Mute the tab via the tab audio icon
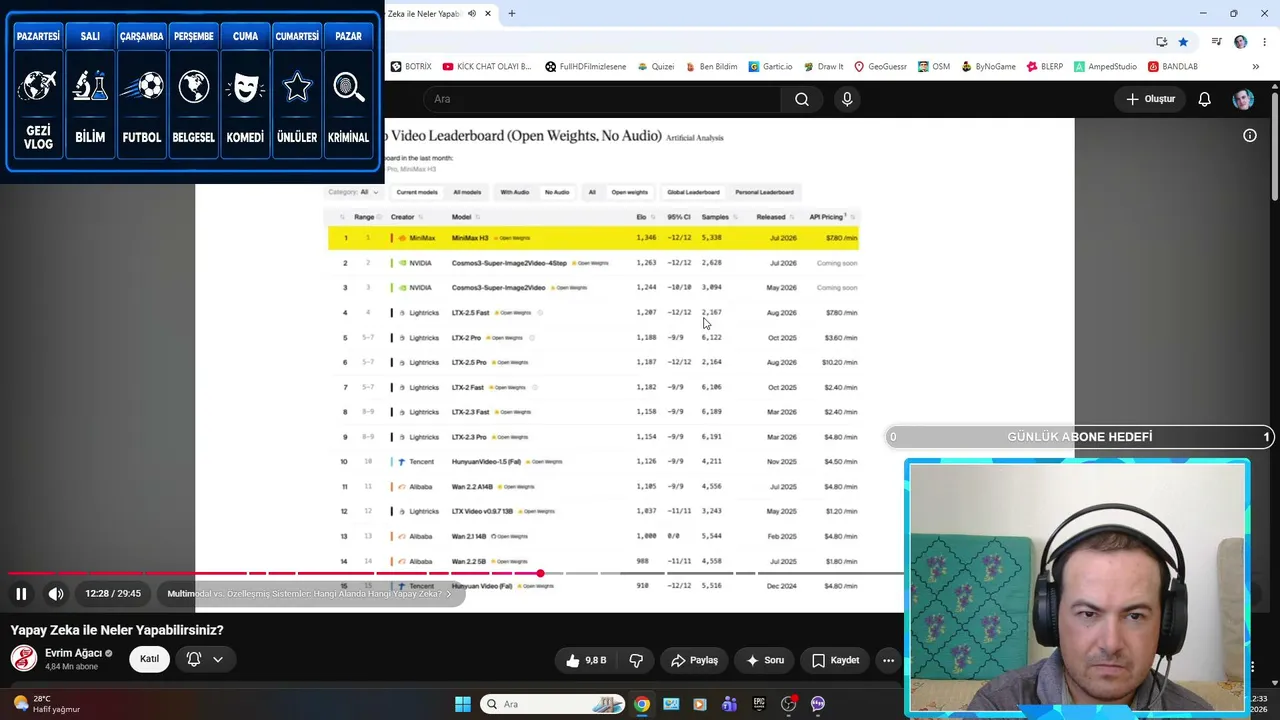The height and width of the screenshot is (720, 1280). [x=472, y=14]
